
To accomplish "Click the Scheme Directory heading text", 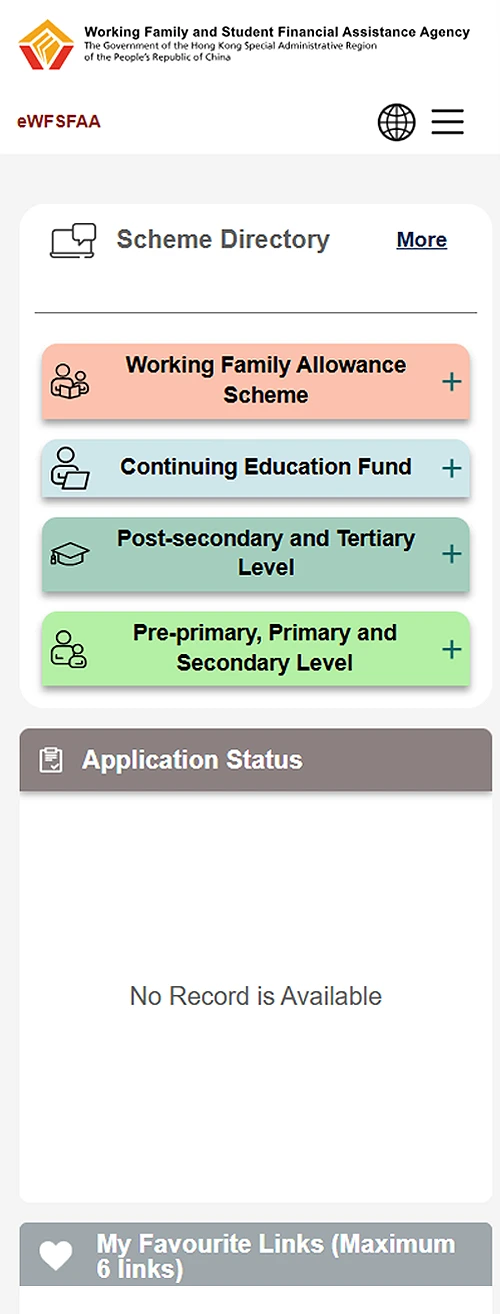I will pos(223,240).
